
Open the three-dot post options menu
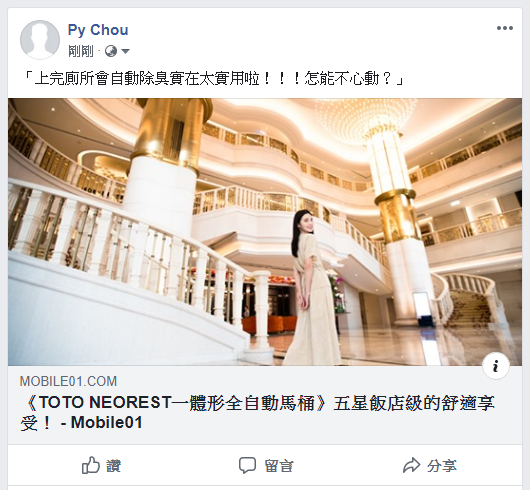coord(505,28)
